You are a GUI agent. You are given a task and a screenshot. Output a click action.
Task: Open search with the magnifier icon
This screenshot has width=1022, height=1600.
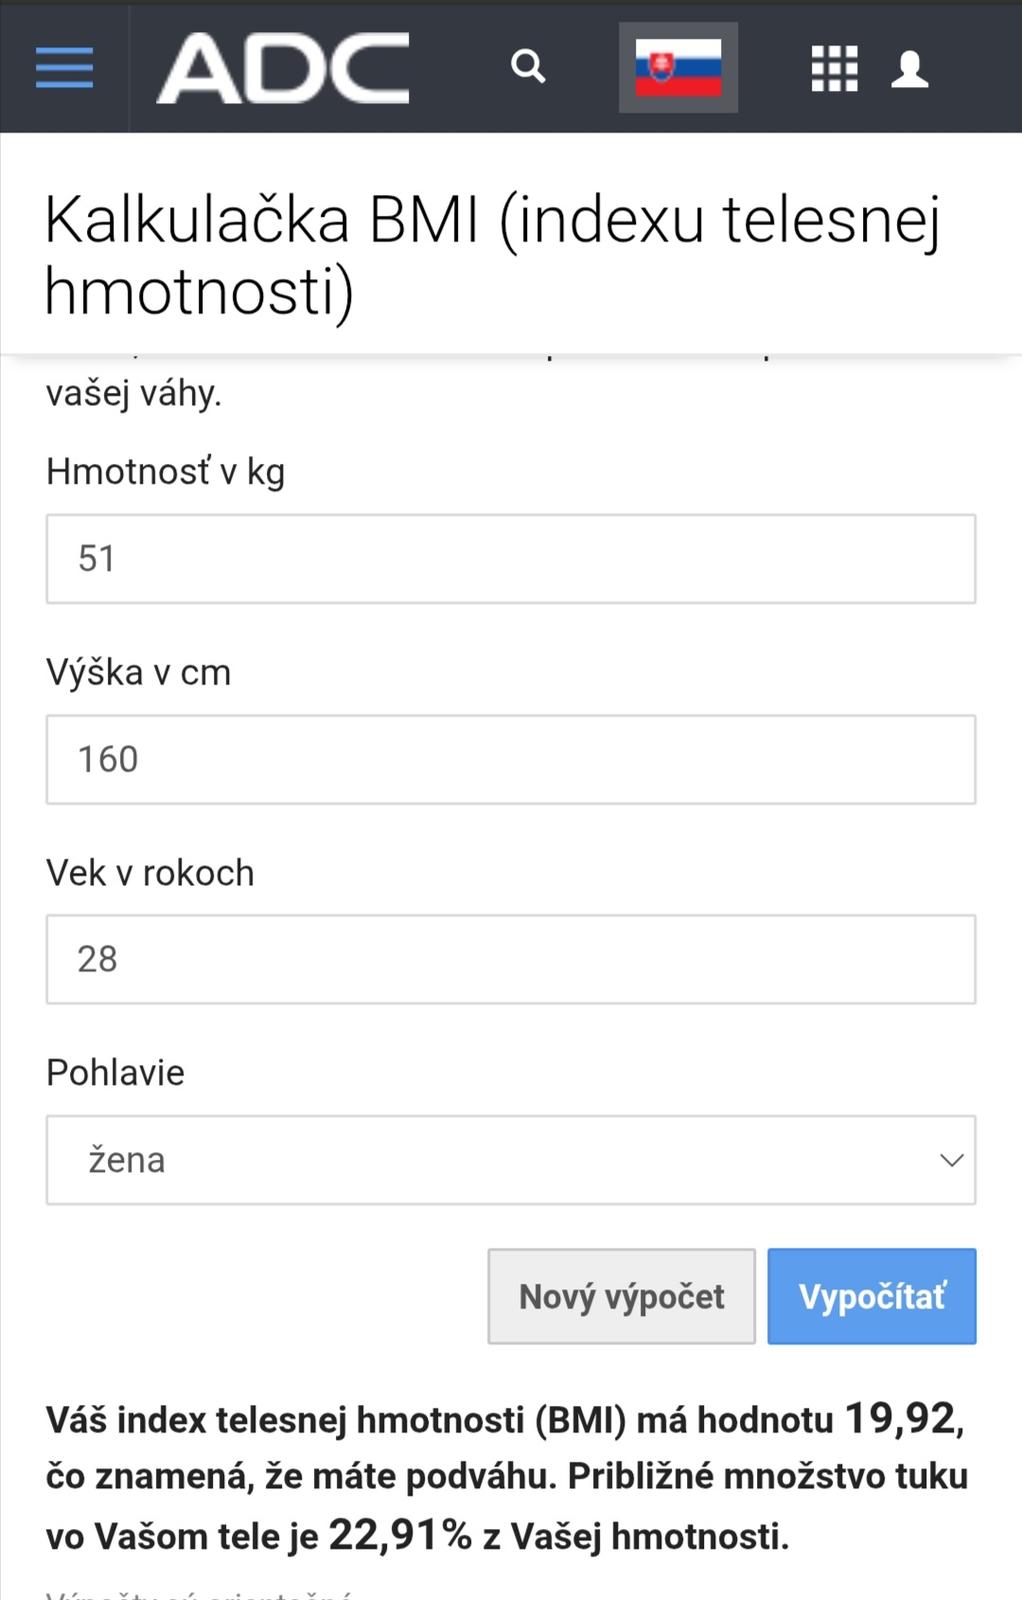[528, 67]
